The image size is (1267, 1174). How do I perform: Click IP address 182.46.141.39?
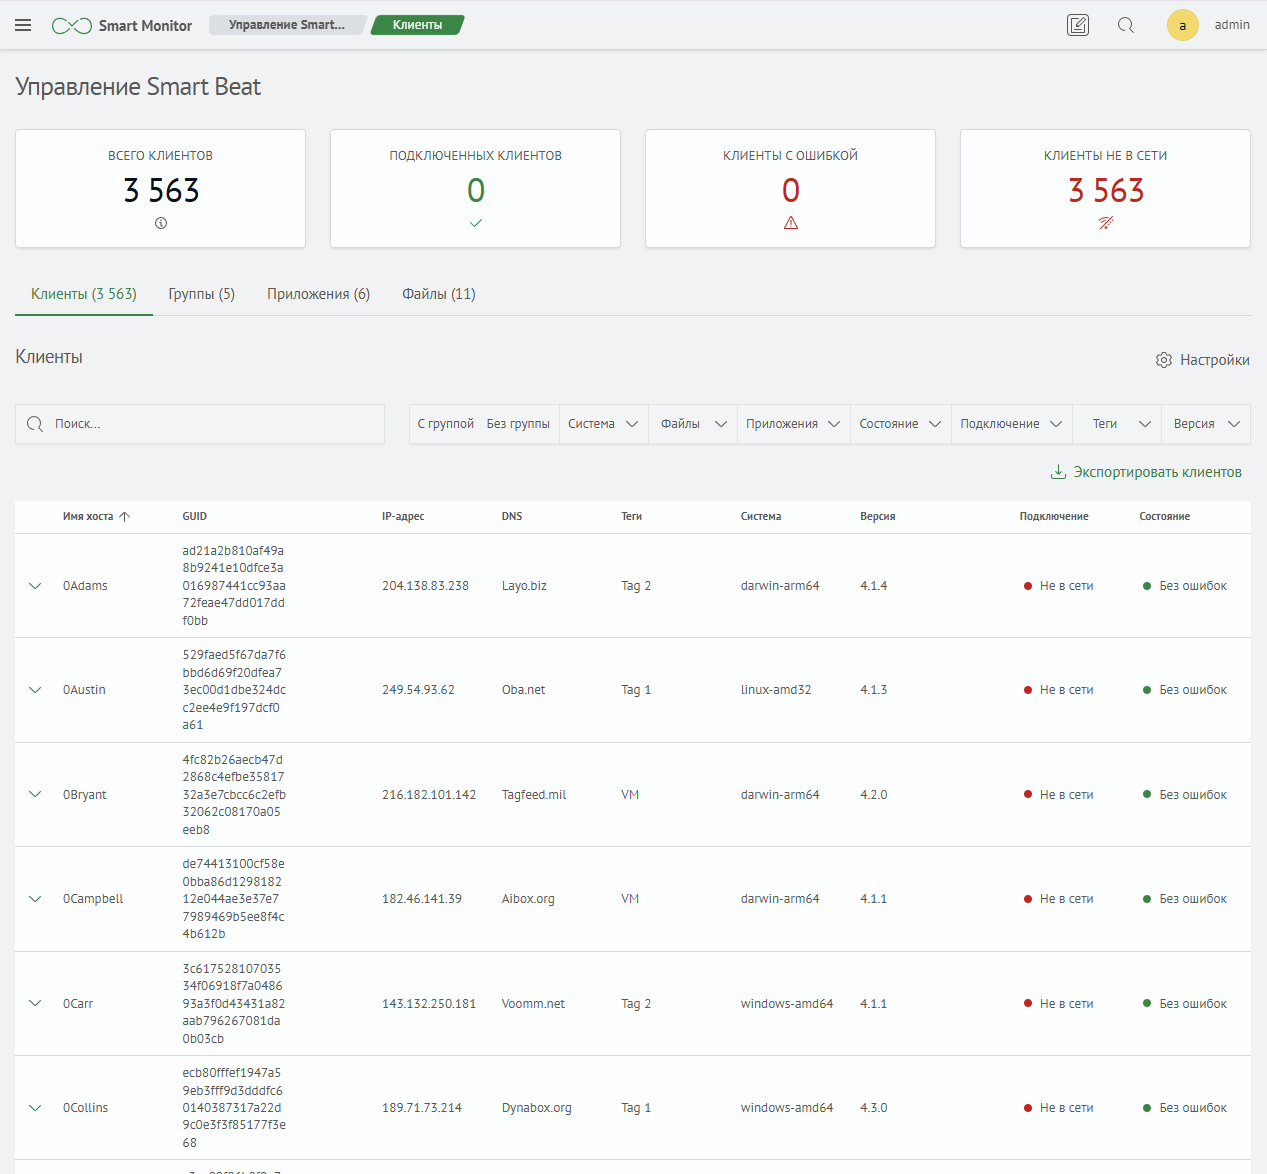422,899
